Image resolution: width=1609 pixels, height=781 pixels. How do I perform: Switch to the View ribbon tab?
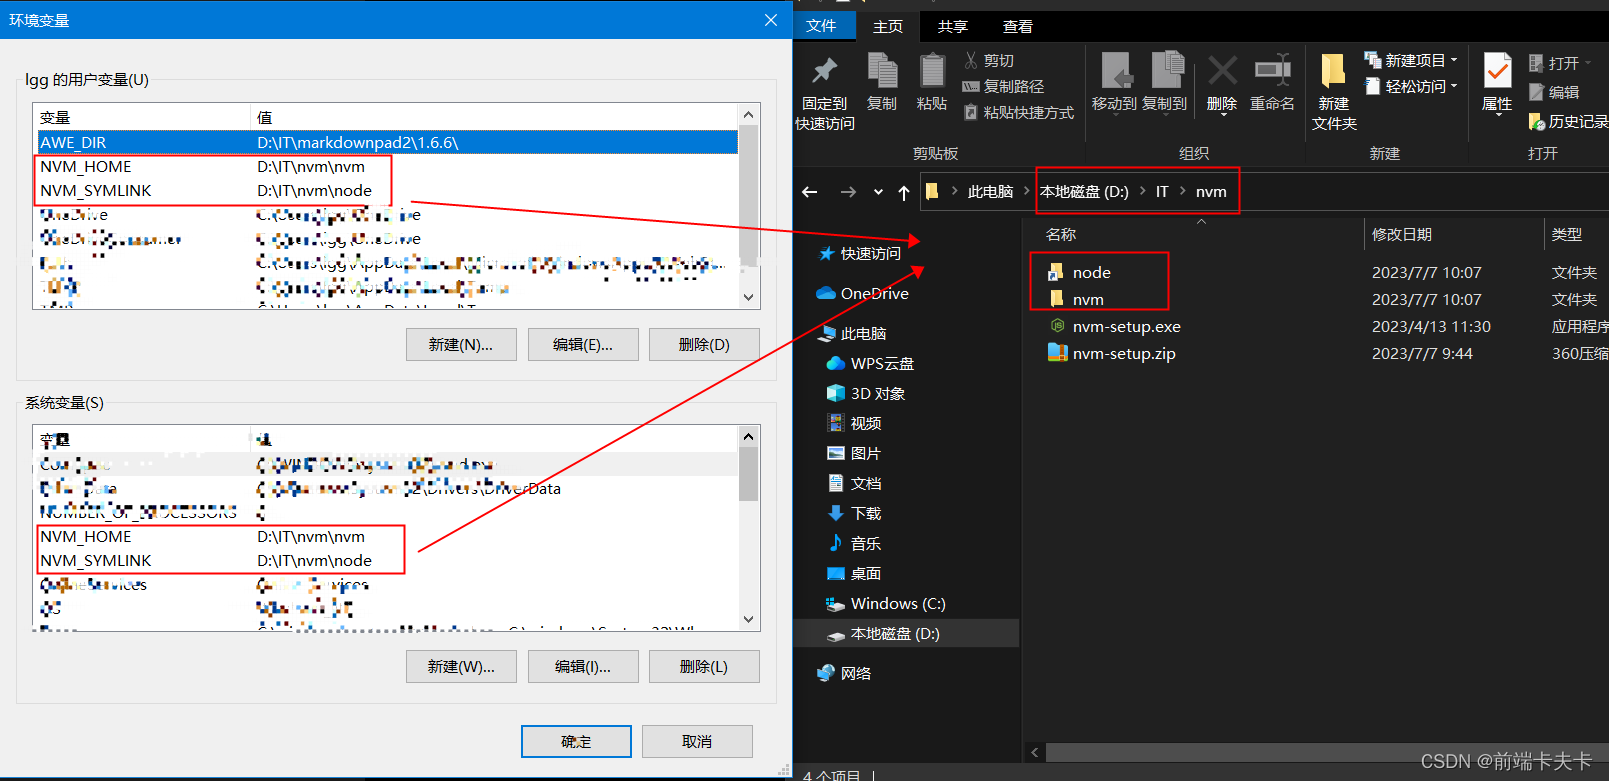point(1017,26)
